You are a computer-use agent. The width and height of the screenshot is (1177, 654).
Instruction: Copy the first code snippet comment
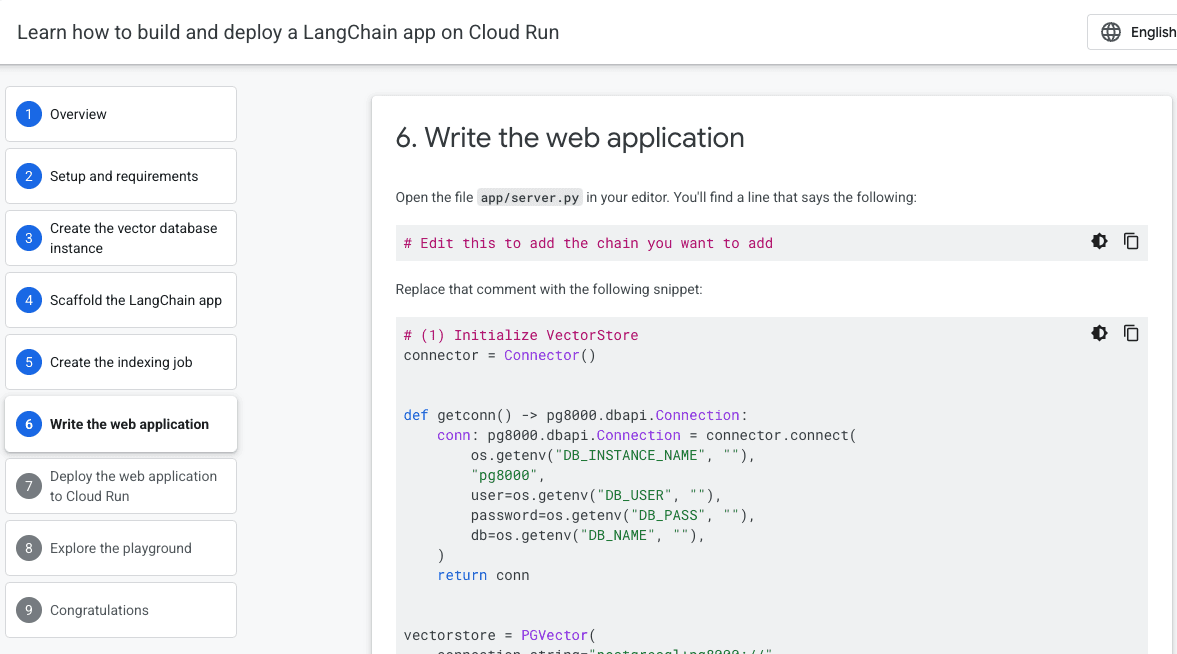pos(1131,241)
